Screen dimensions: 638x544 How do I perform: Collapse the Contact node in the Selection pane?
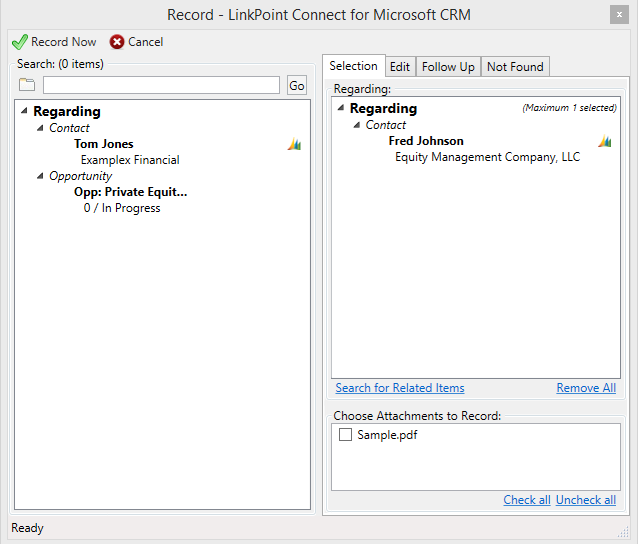[x=356, y=125]
